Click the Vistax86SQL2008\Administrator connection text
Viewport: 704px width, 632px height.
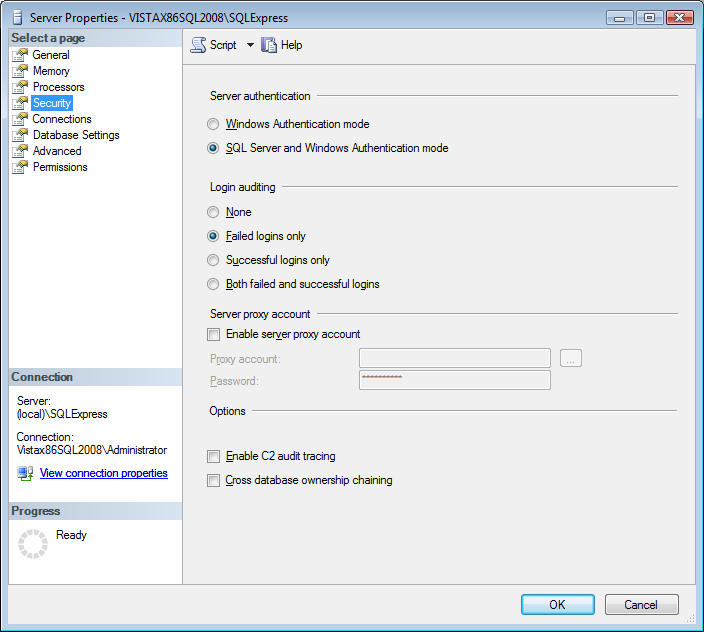click(x=92, y=450)
